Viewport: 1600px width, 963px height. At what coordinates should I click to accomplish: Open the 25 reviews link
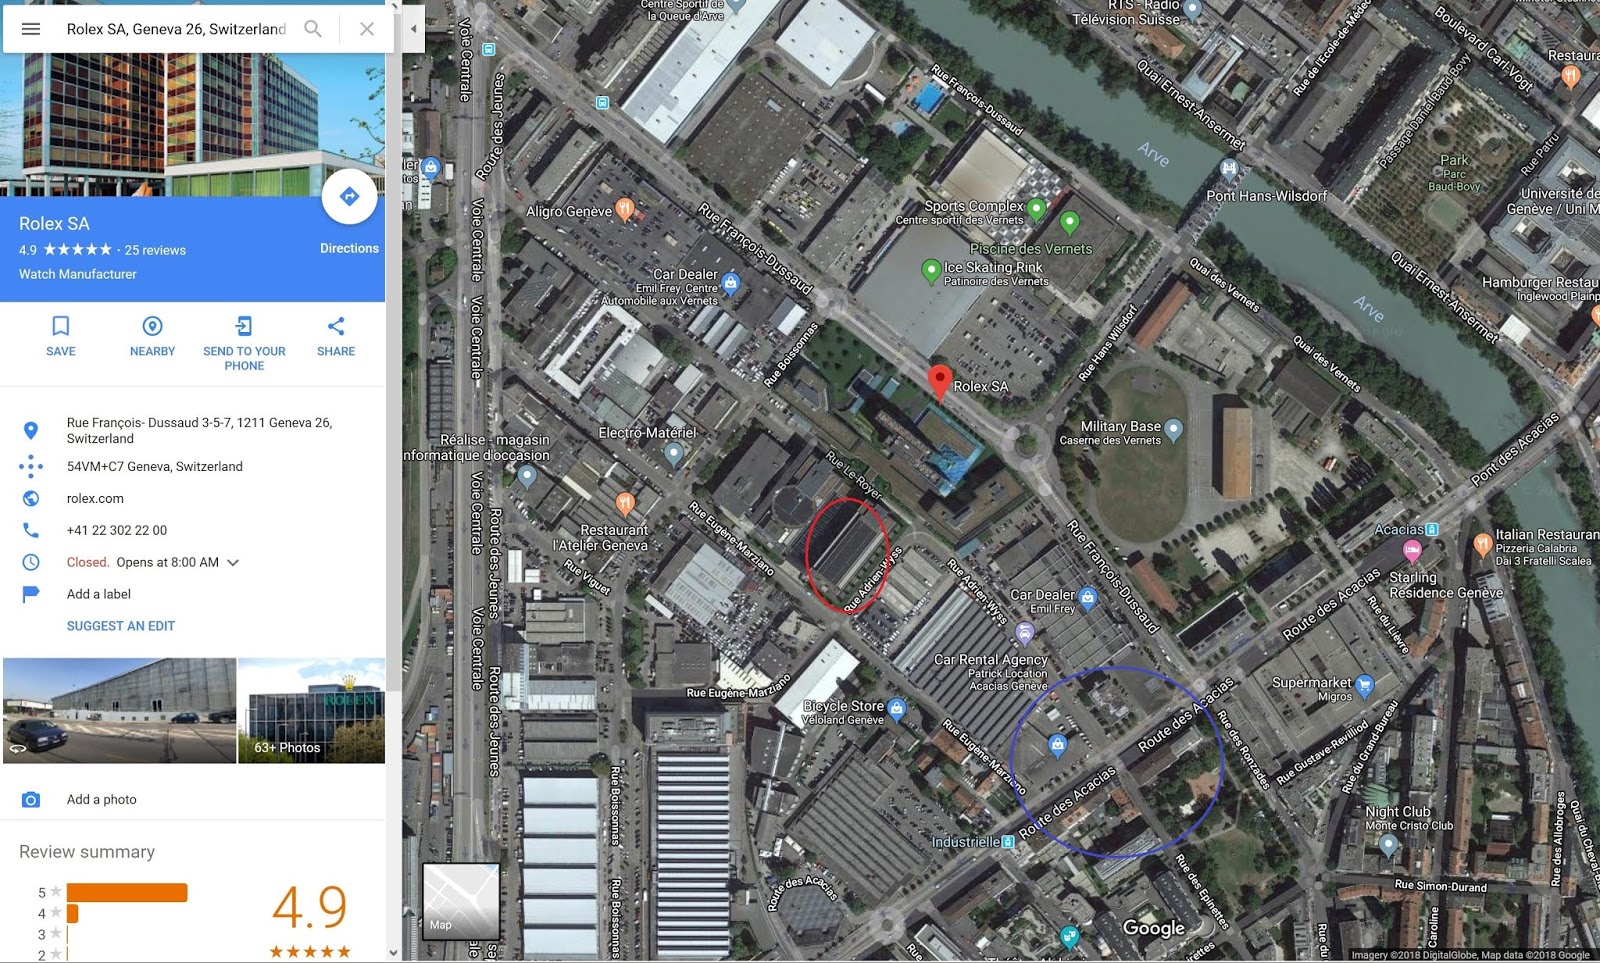point(155,250)
